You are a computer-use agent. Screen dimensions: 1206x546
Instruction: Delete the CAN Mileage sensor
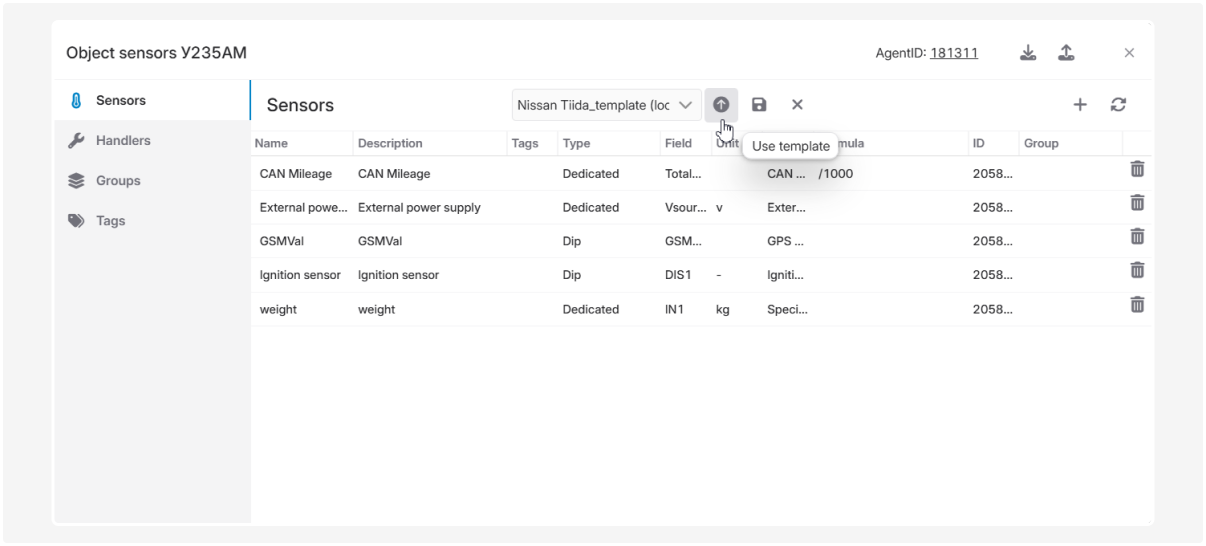point(1137,170)
